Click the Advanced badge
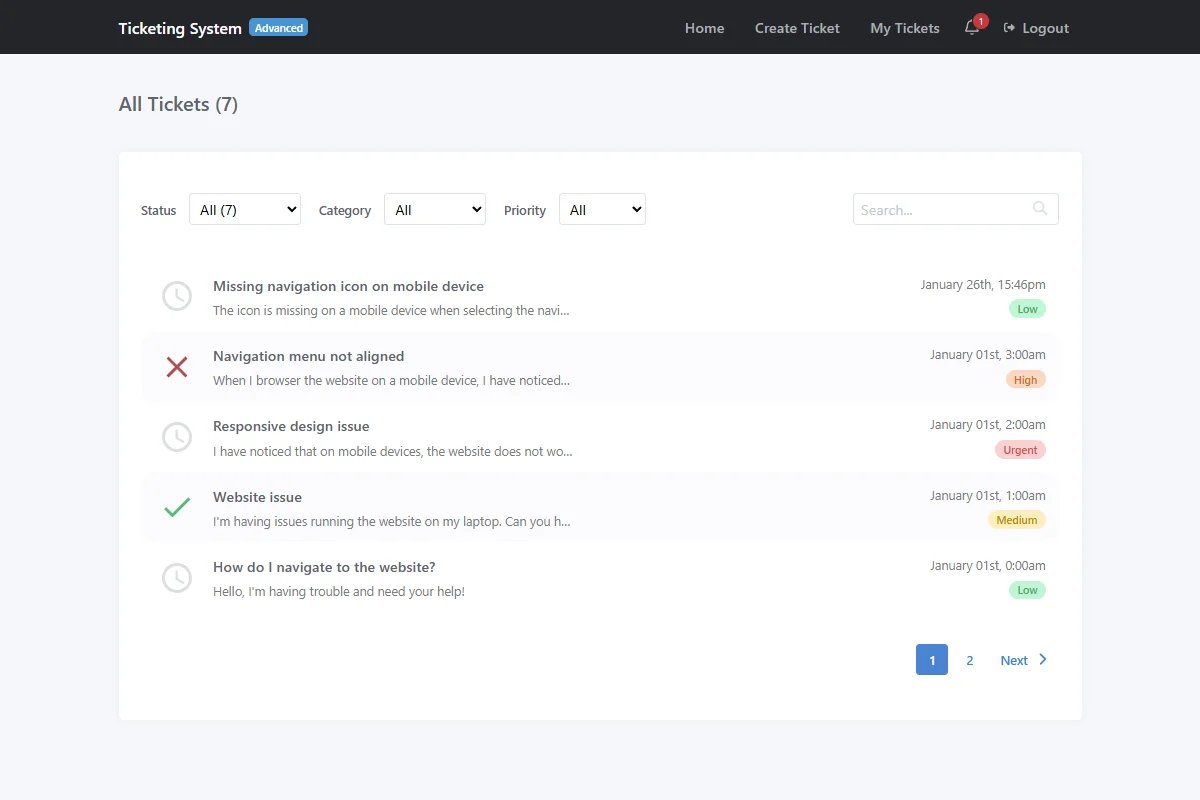1200x800 pixels. 279,28
